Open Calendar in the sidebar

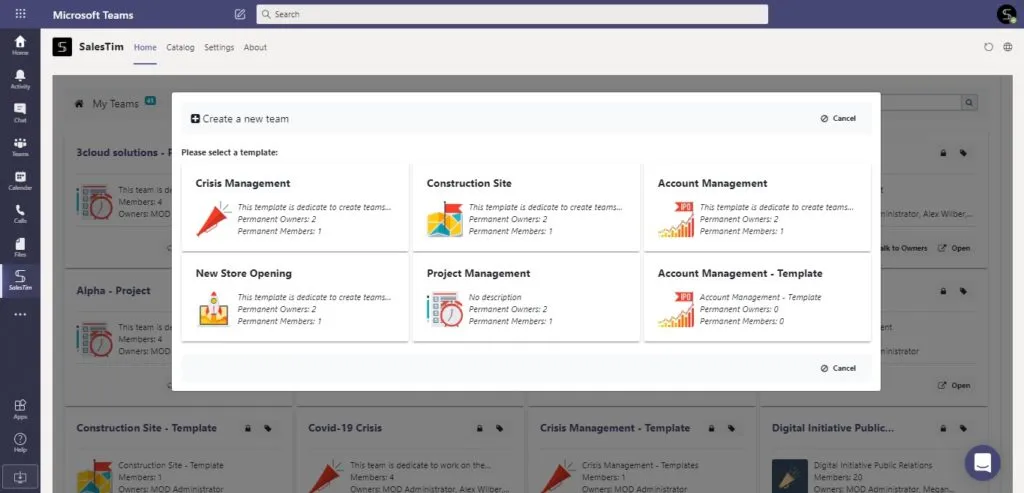(x=20, y=180)
